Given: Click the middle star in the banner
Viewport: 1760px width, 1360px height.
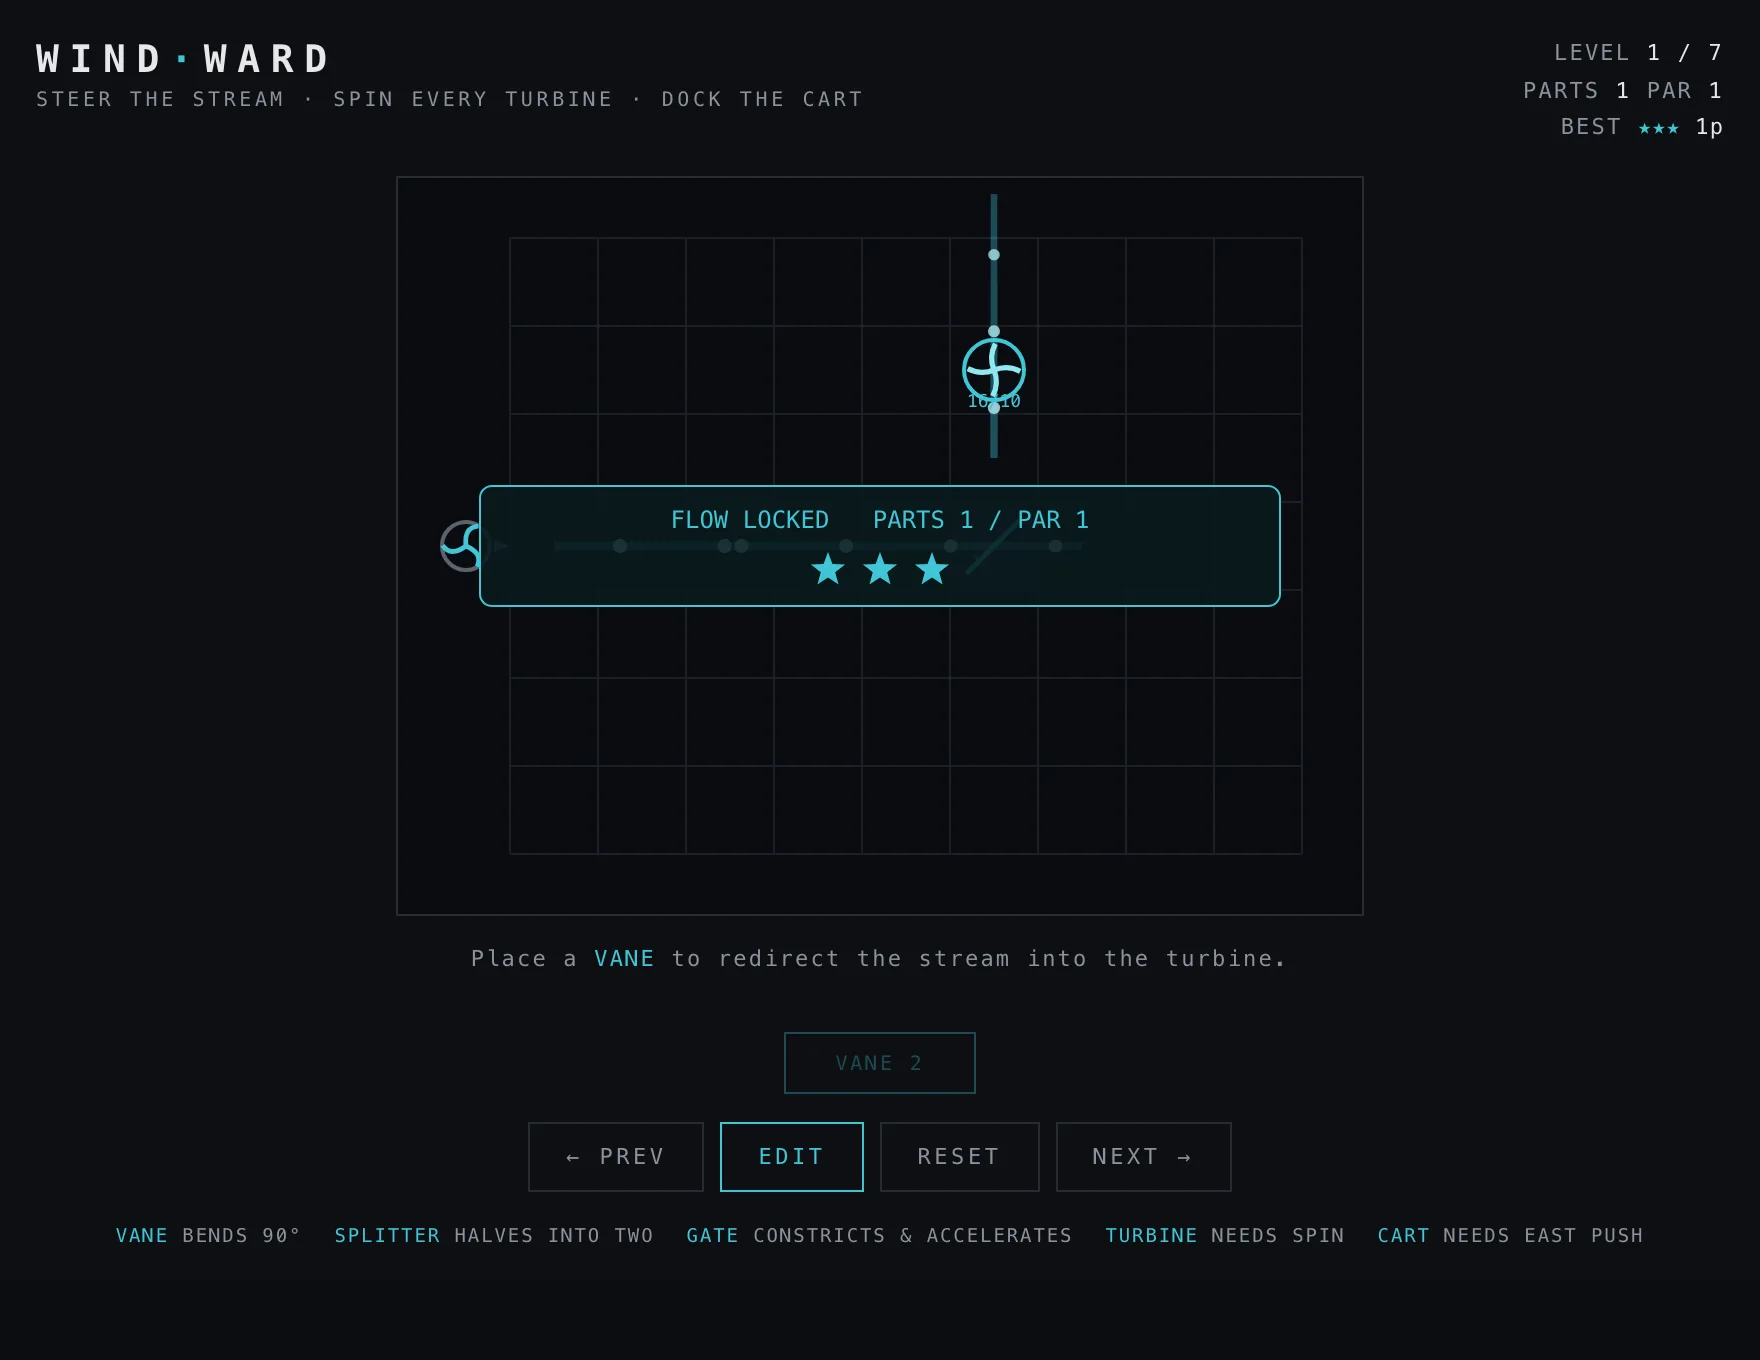Looking at the screenshot, I should pos(880,569).
